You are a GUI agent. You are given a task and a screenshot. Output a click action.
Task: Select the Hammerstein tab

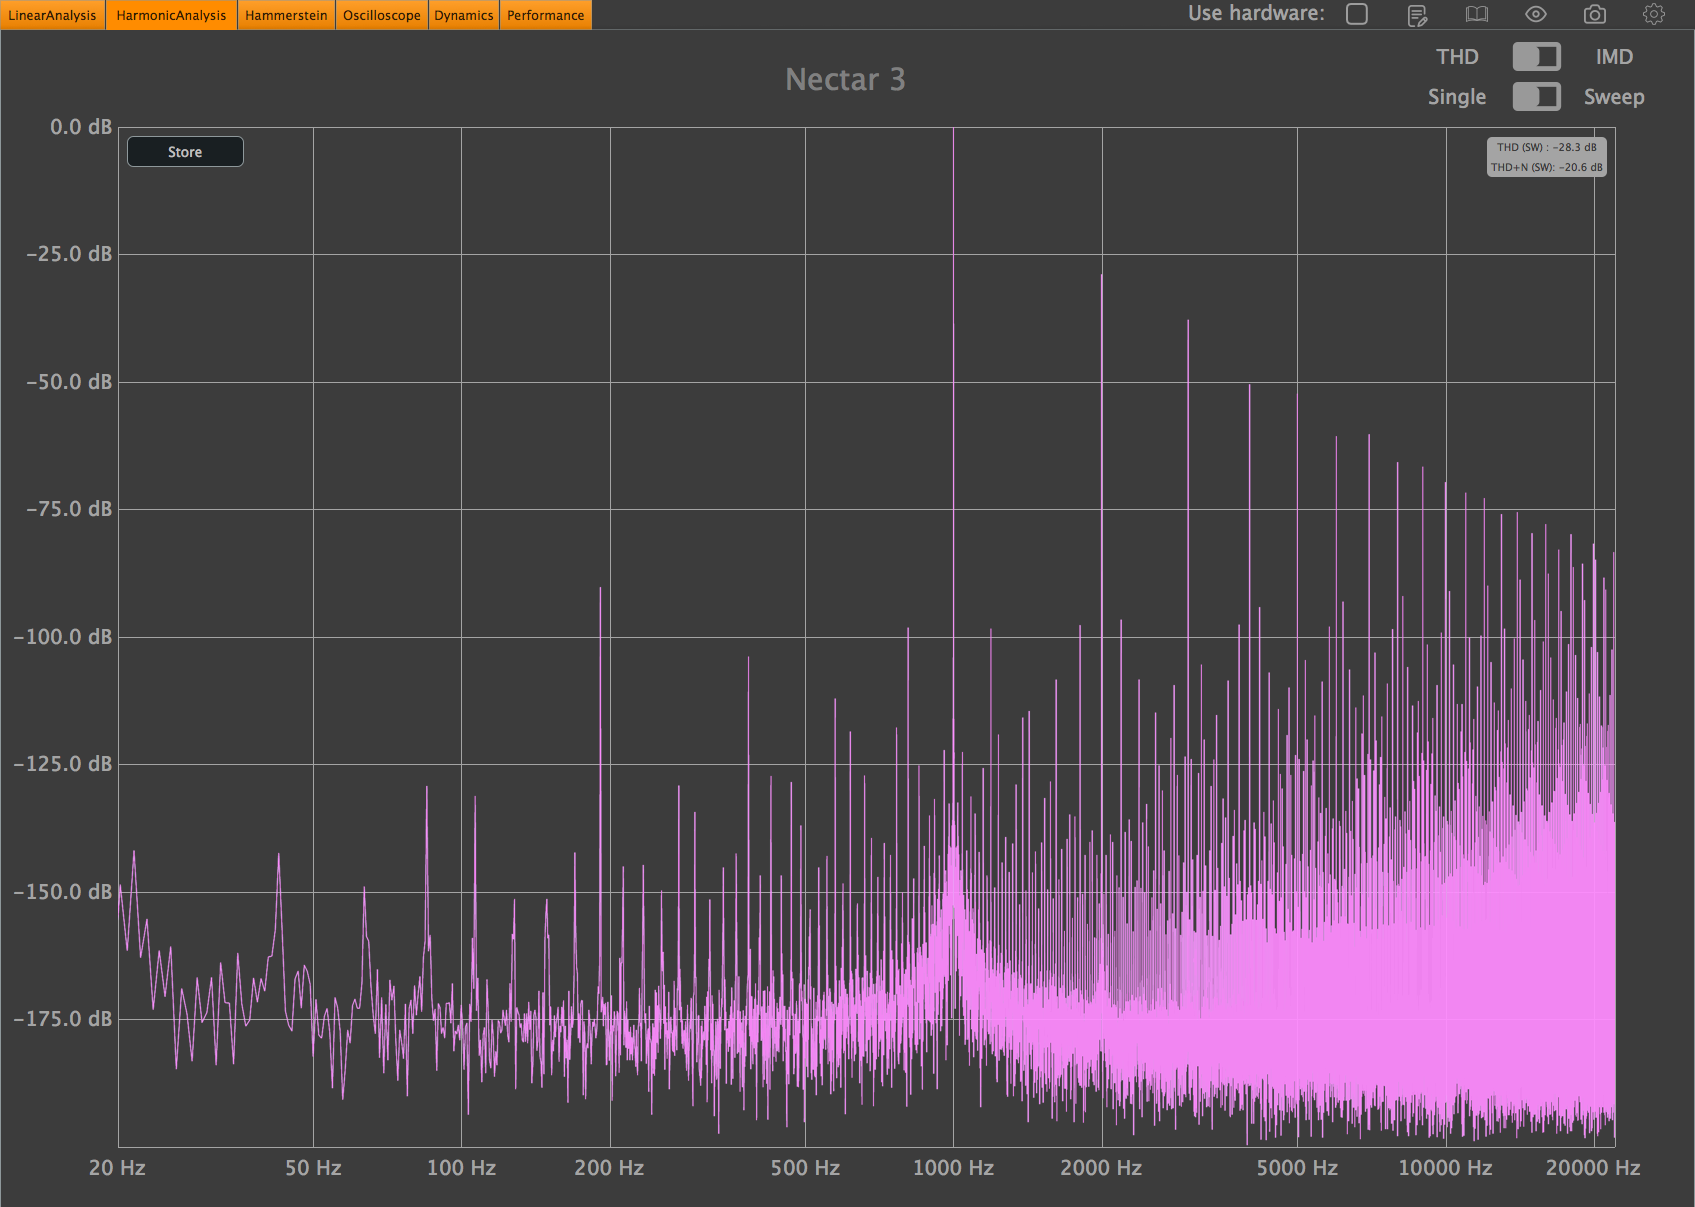point(286,15)
